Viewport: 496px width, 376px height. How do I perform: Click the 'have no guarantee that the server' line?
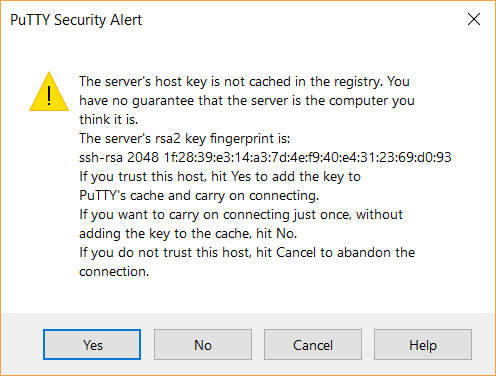tap(247, 101)
